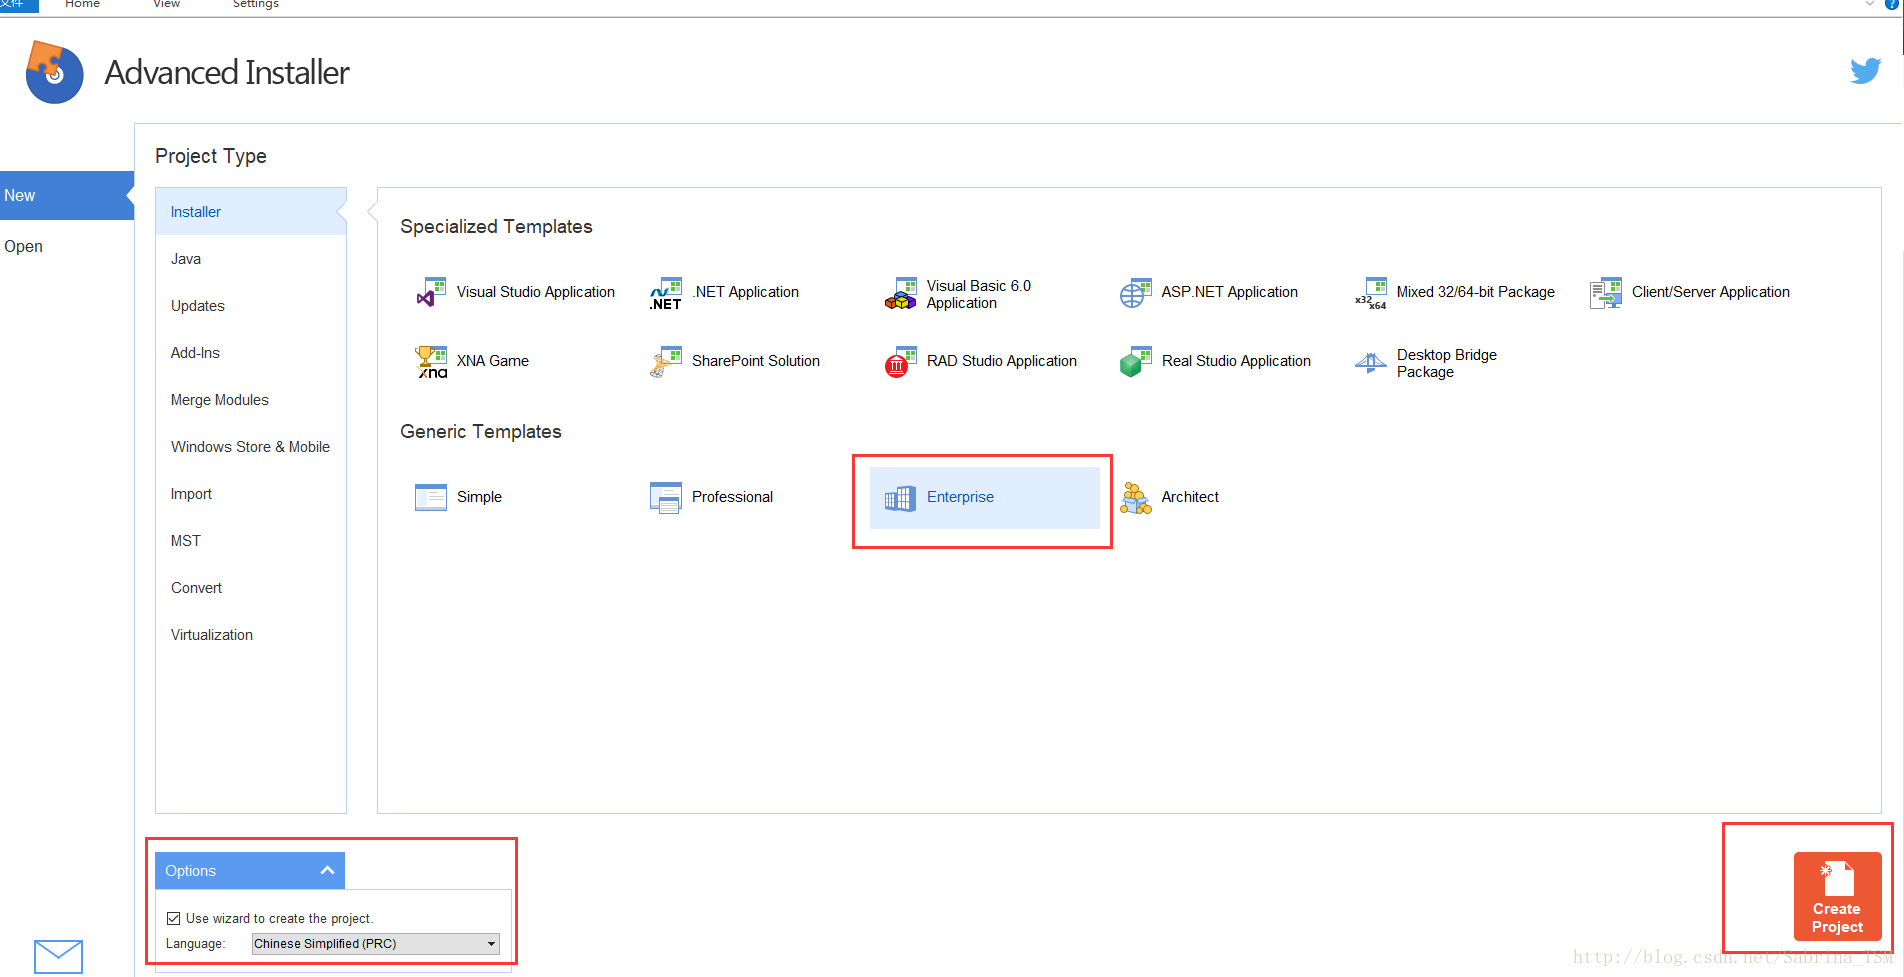
Task: Choose the Professional template icon
Action: coord(666,497)
